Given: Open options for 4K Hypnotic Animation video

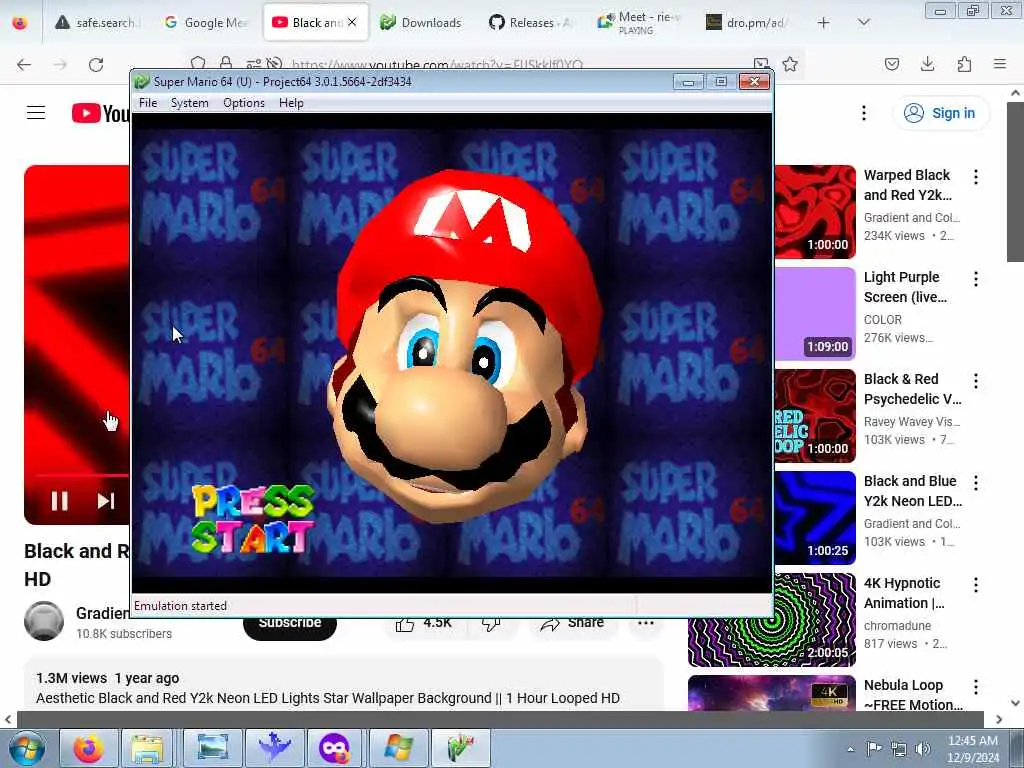Looking at the screenshot, I should pos(976,584).
